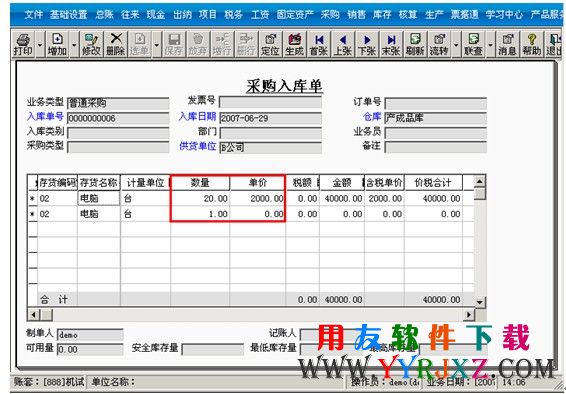
Task: Click the 刷新 (Refresh) toolbar icon
Action: click(415, 44)
